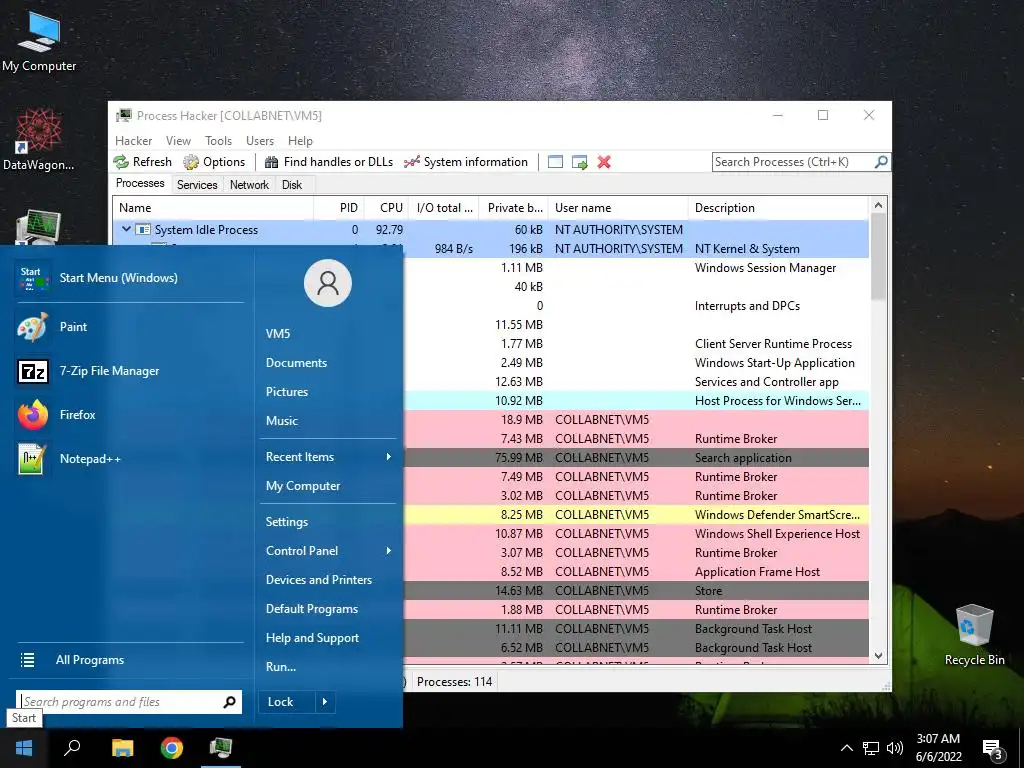Viewport: 1024px width, 768px height.
Task: Click Process Hacker taskbar icon
Action: pyautogui.click(x=221, y=748)
